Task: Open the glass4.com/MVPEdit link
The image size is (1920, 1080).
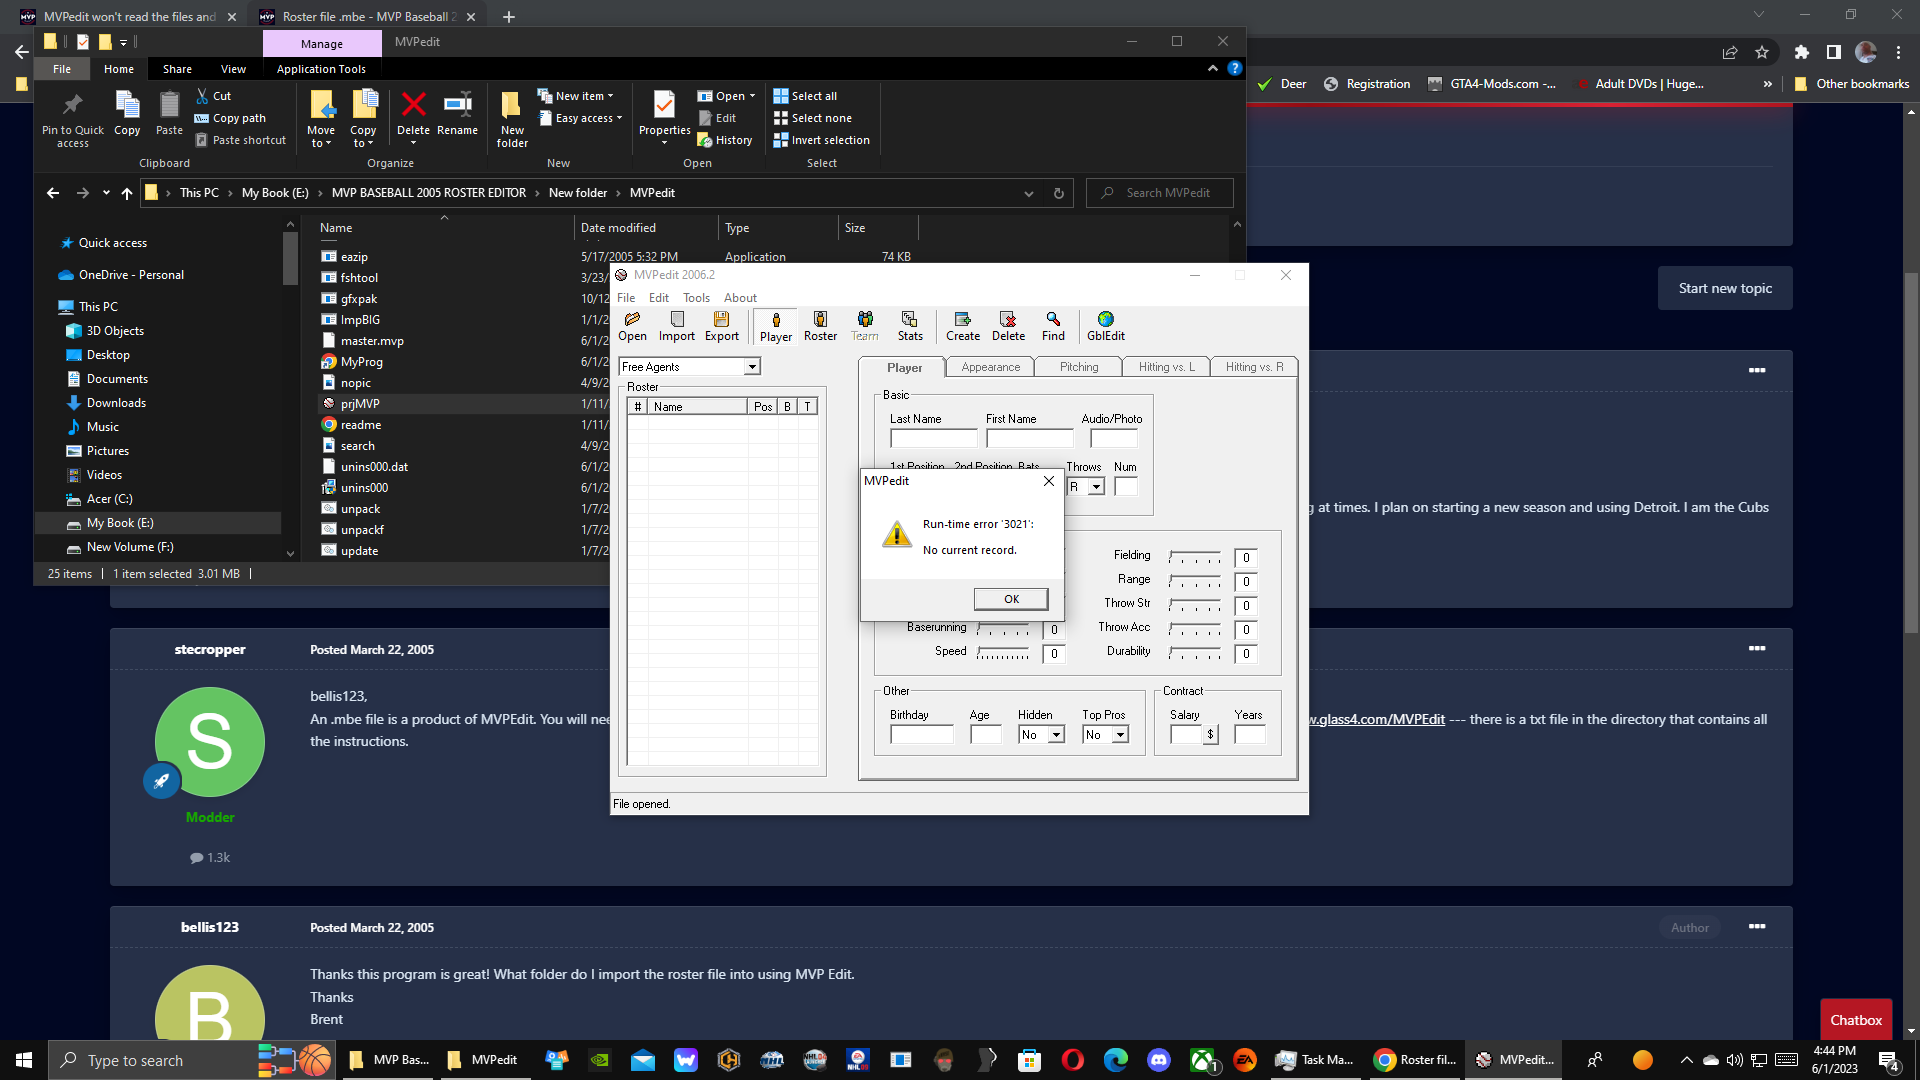Action: [x=1377, y=719]
